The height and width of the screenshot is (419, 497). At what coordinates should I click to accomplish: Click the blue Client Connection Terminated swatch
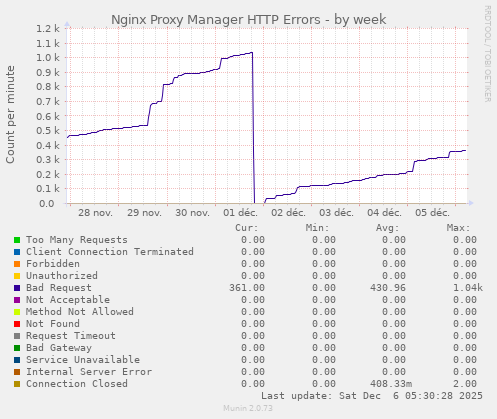coord(17,252)
